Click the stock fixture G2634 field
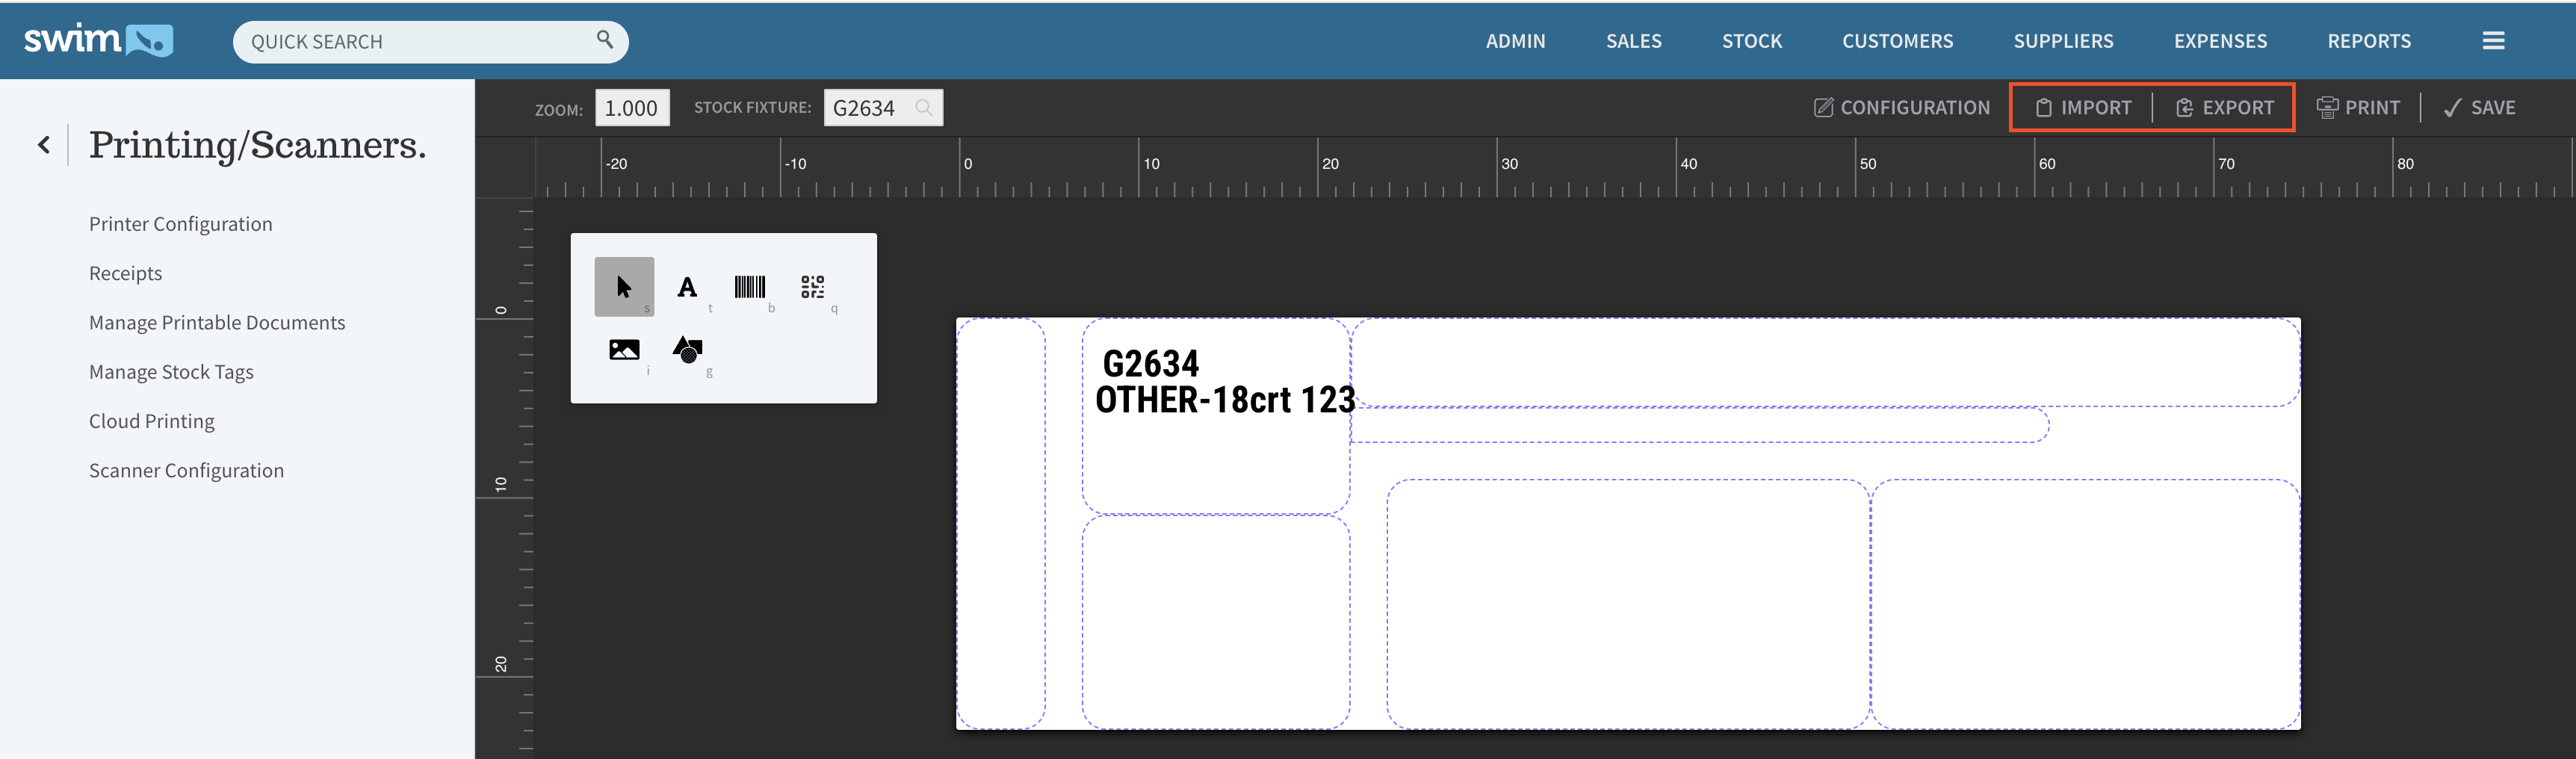 (883, 107)
